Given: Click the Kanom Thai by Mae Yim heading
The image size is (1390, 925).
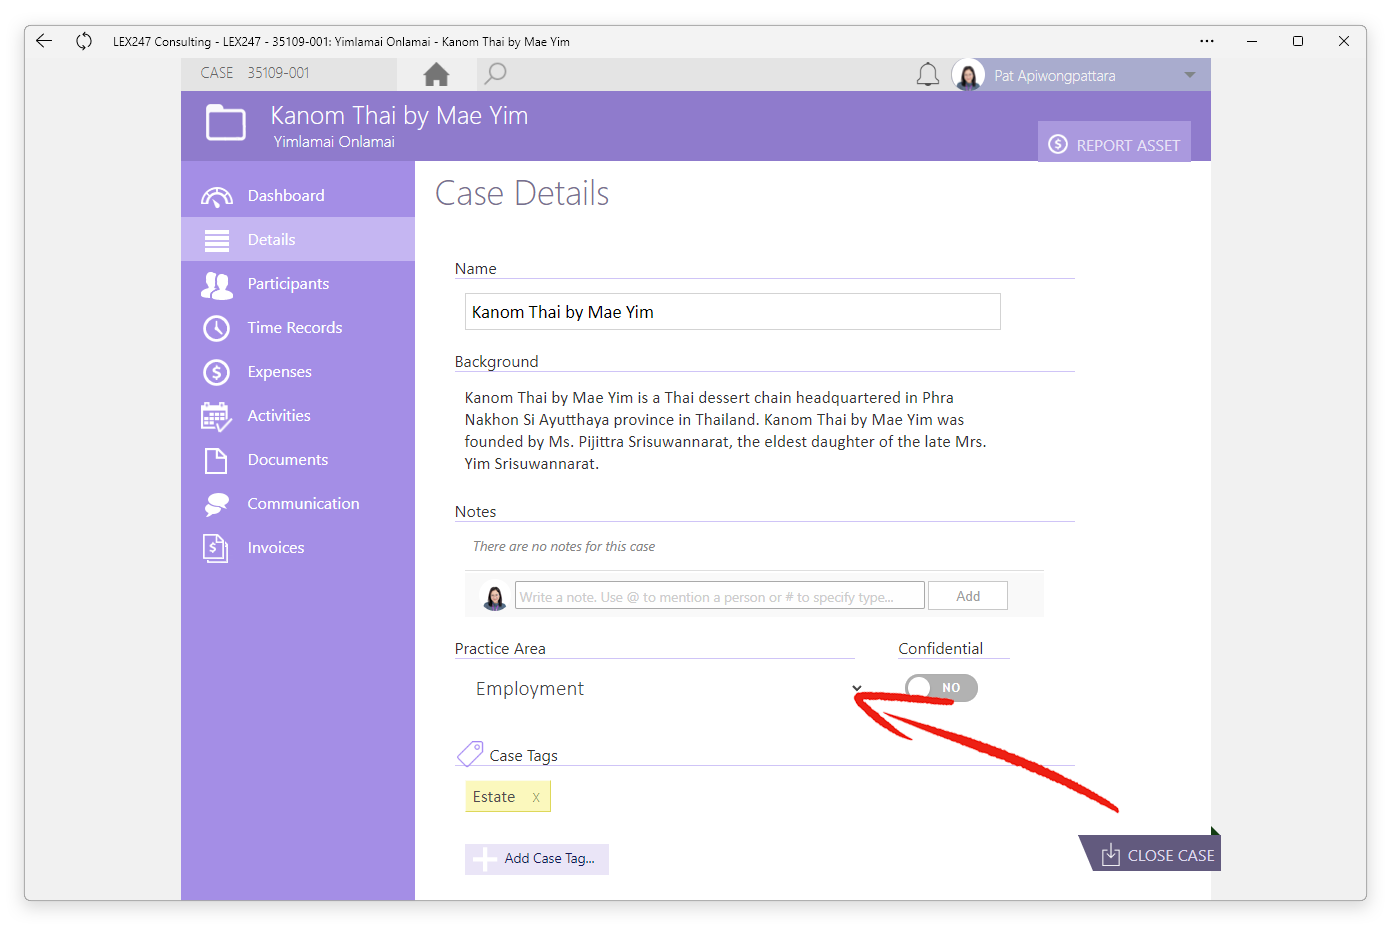Looking at the screenshot, I should [x=399, y=116].
